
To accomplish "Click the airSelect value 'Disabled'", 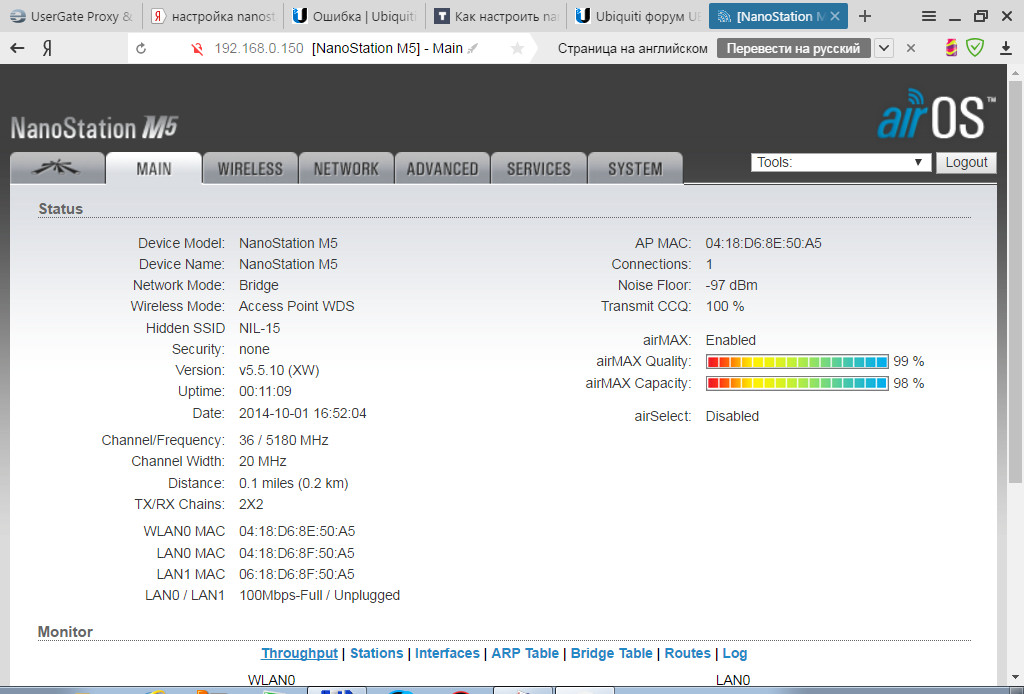I will pyautogui.click(x=732, y=417).
